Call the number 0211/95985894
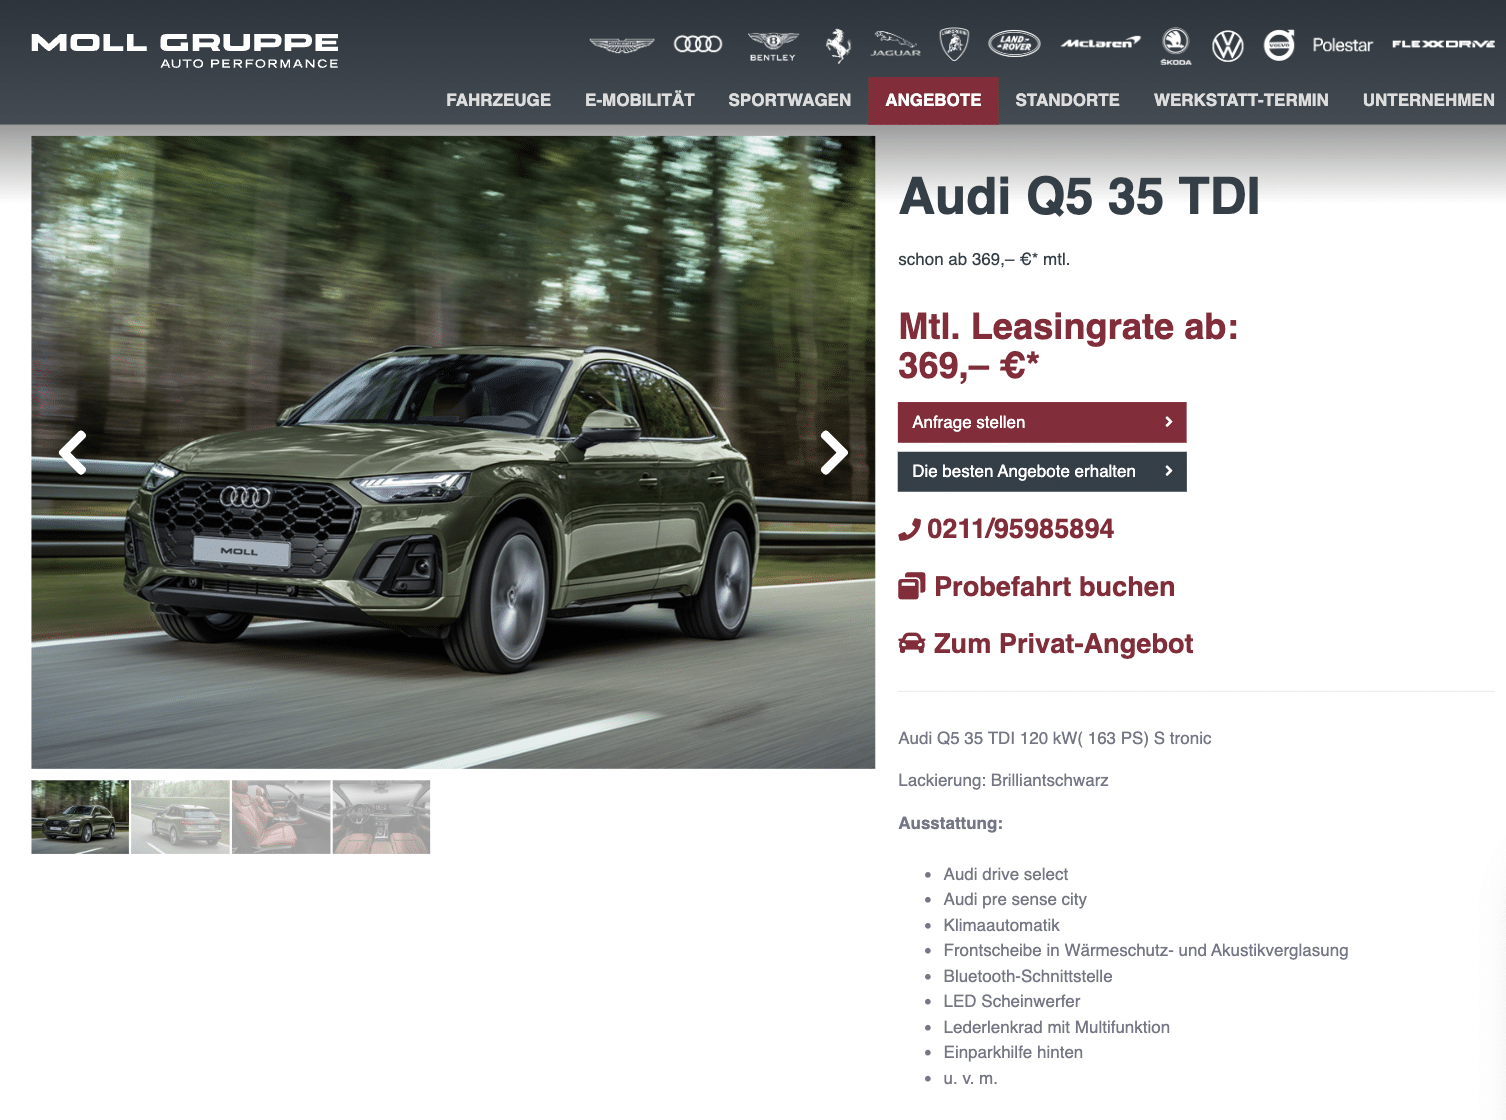Viewport: 1506px width, 1120px height. click(x=1020, y=529)
